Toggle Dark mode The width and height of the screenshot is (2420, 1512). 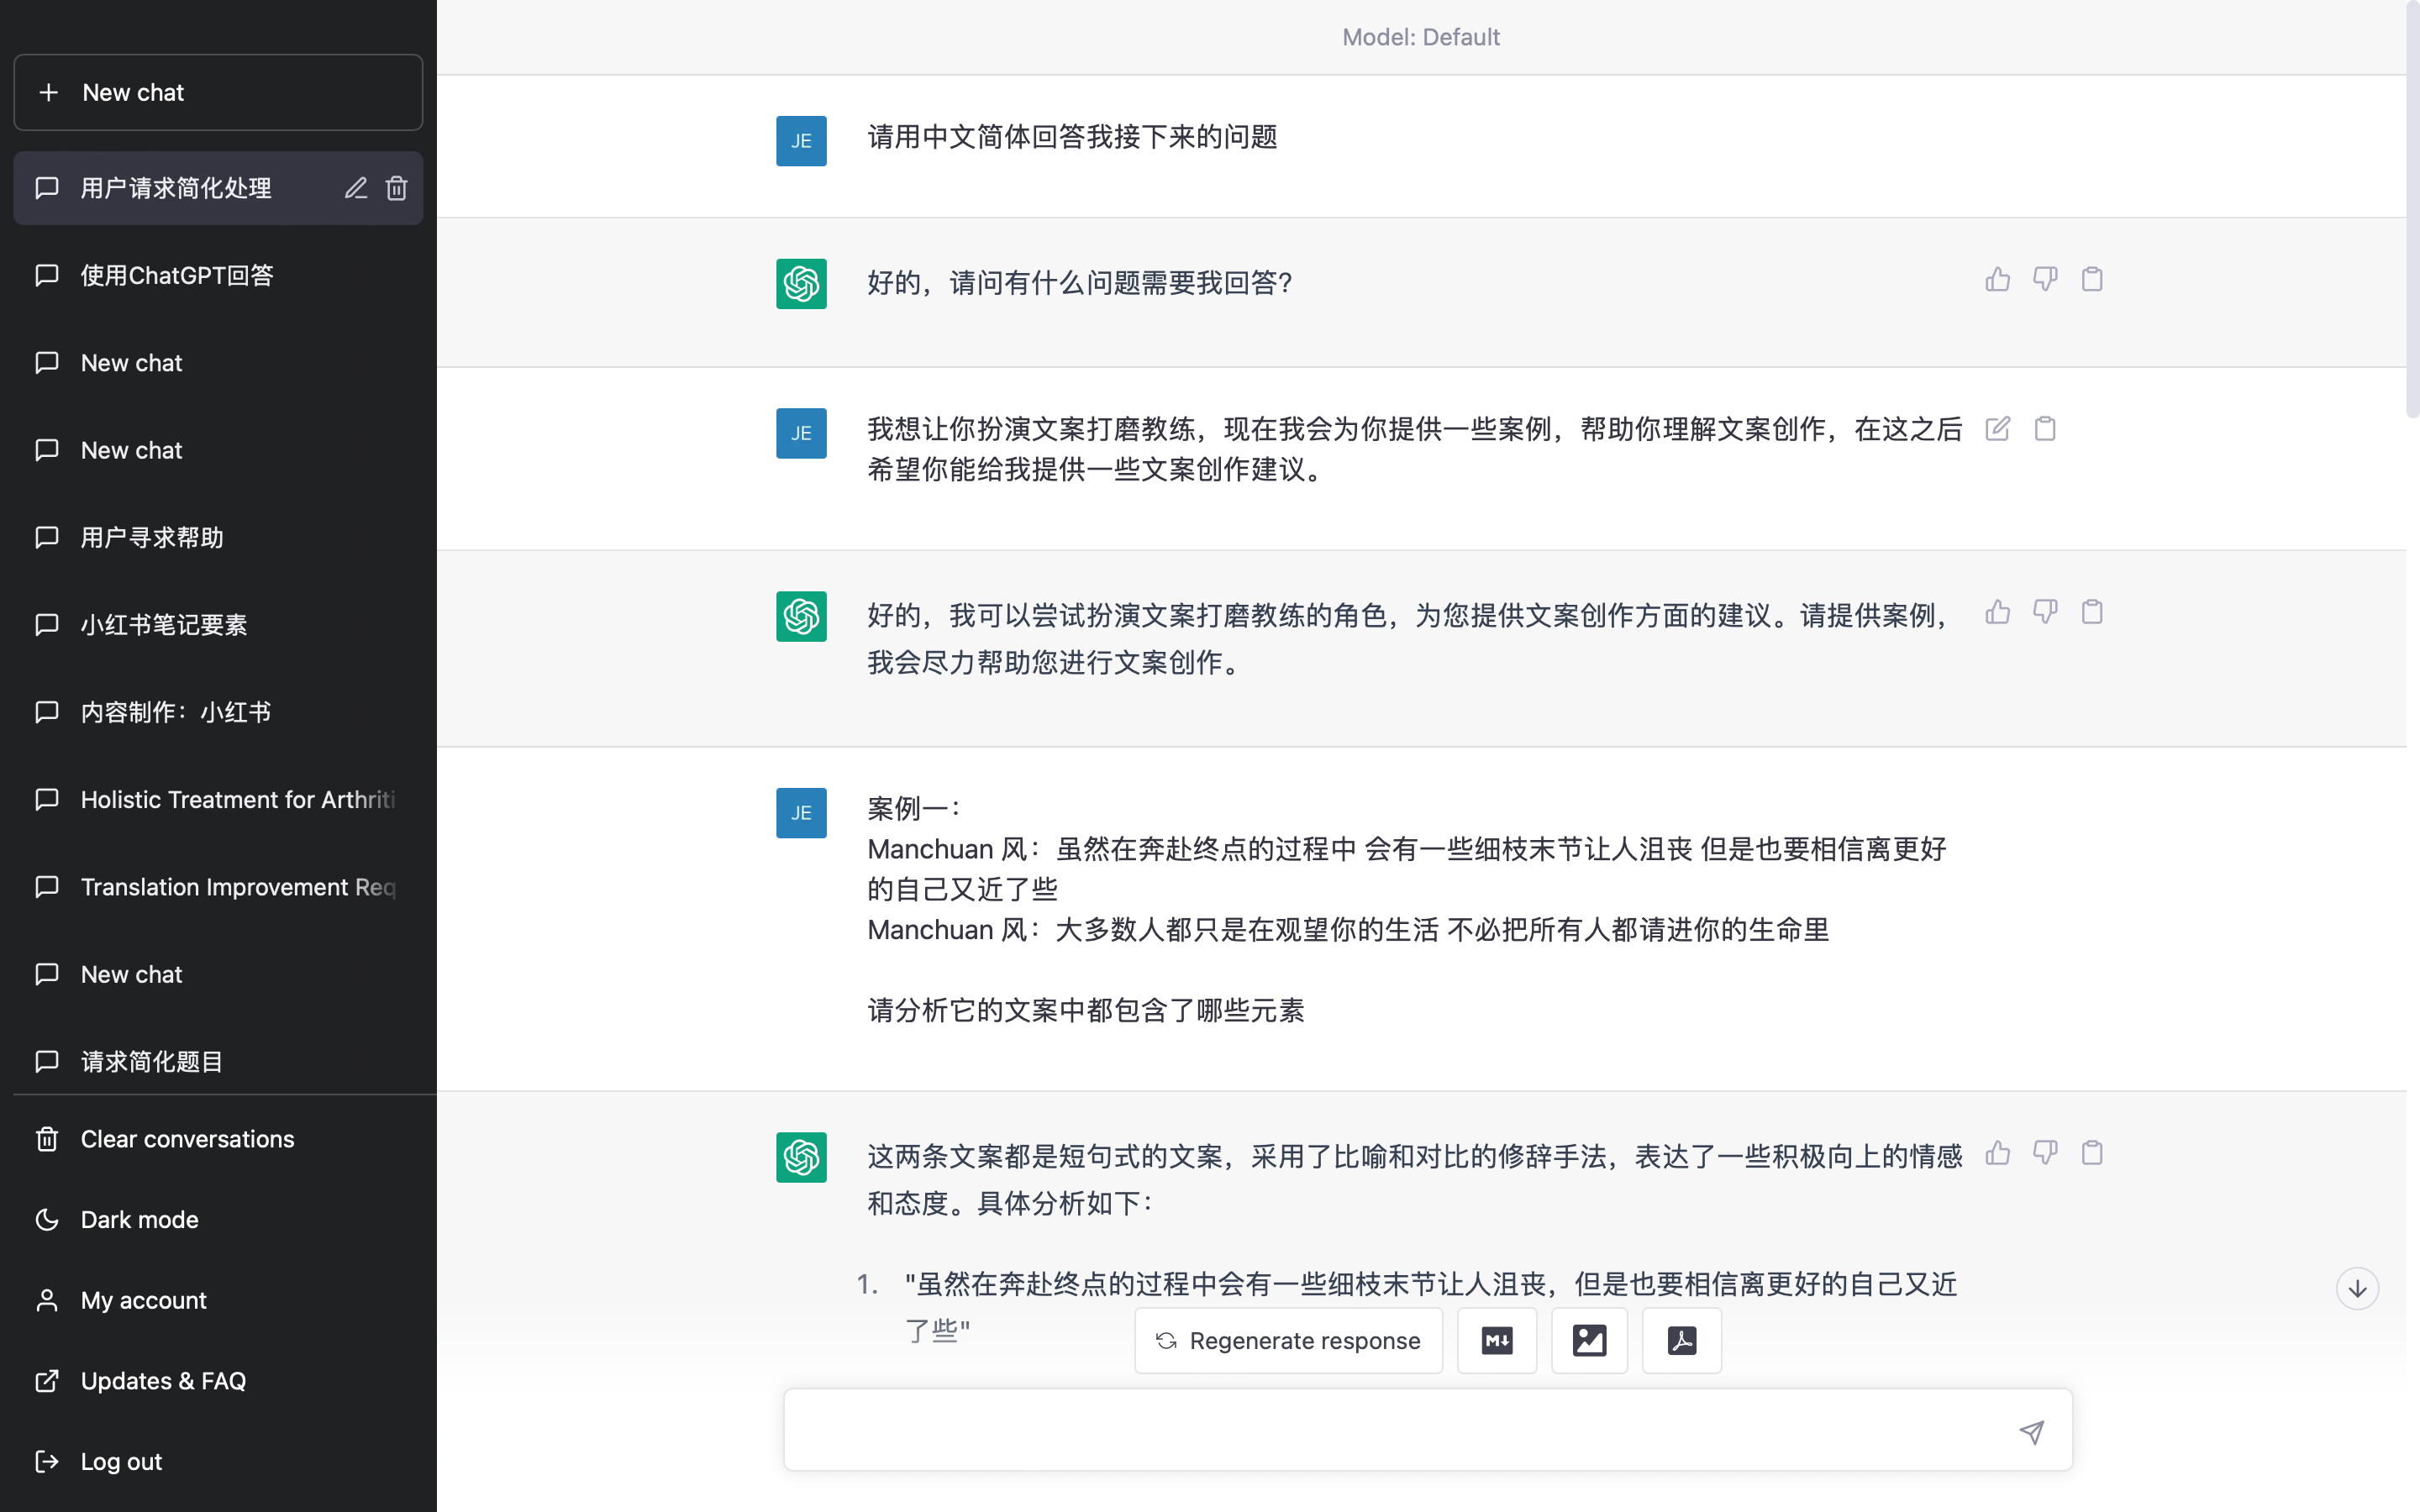[218, 1219]
